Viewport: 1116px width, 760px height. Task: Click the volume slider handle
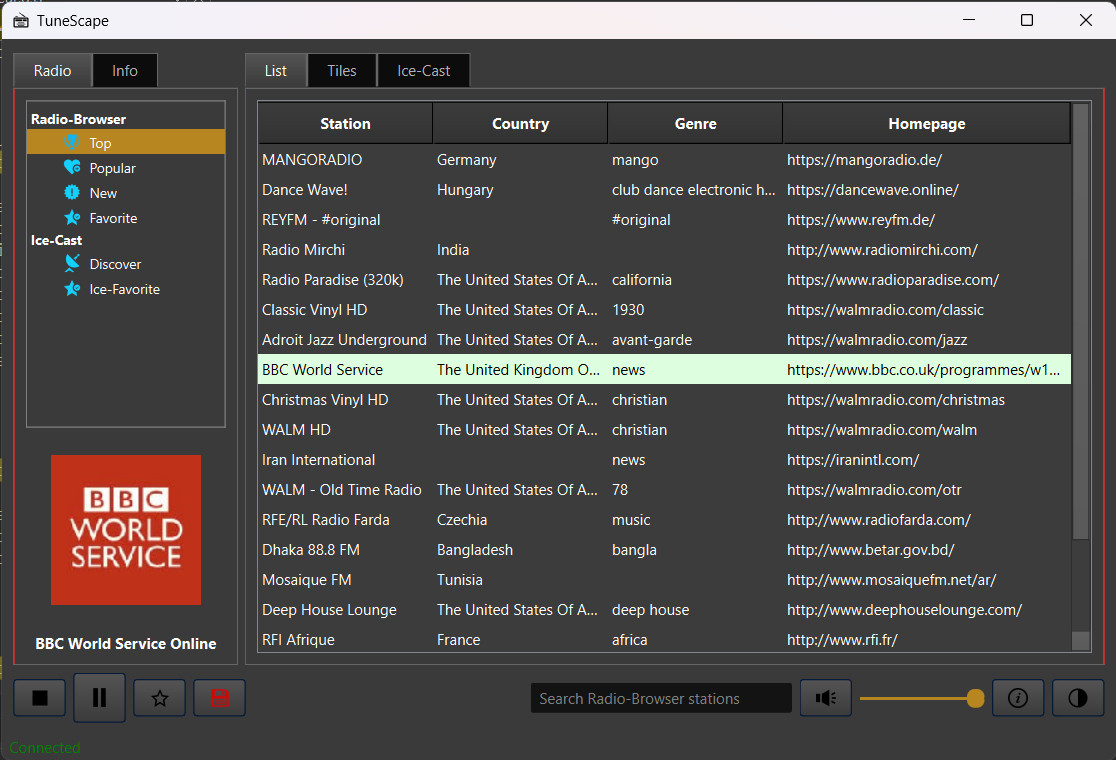pos(975,698)
